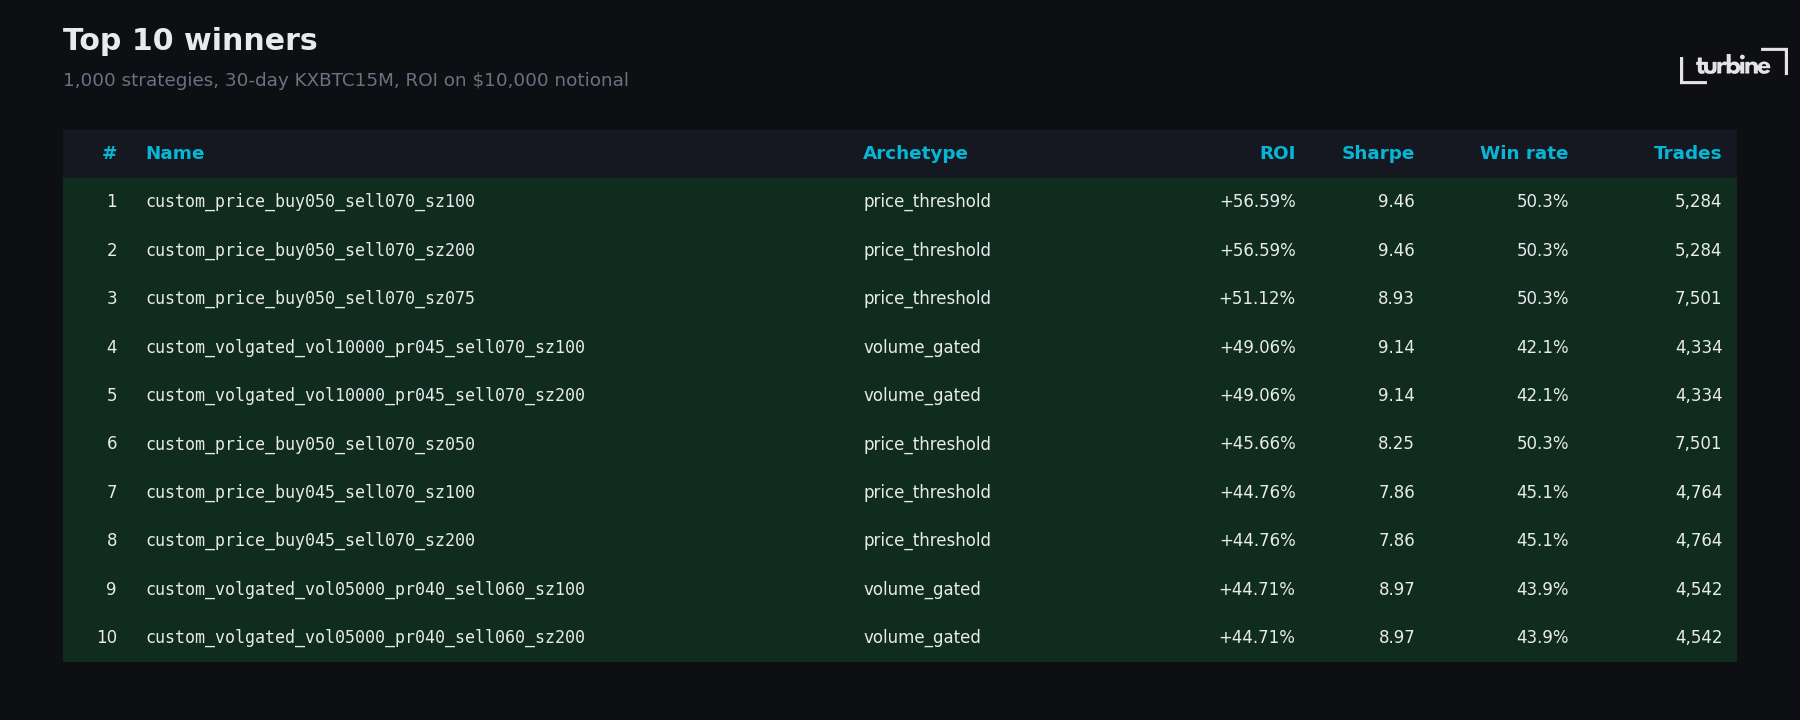Sort by the Sharpe column header

point(1377,153)
